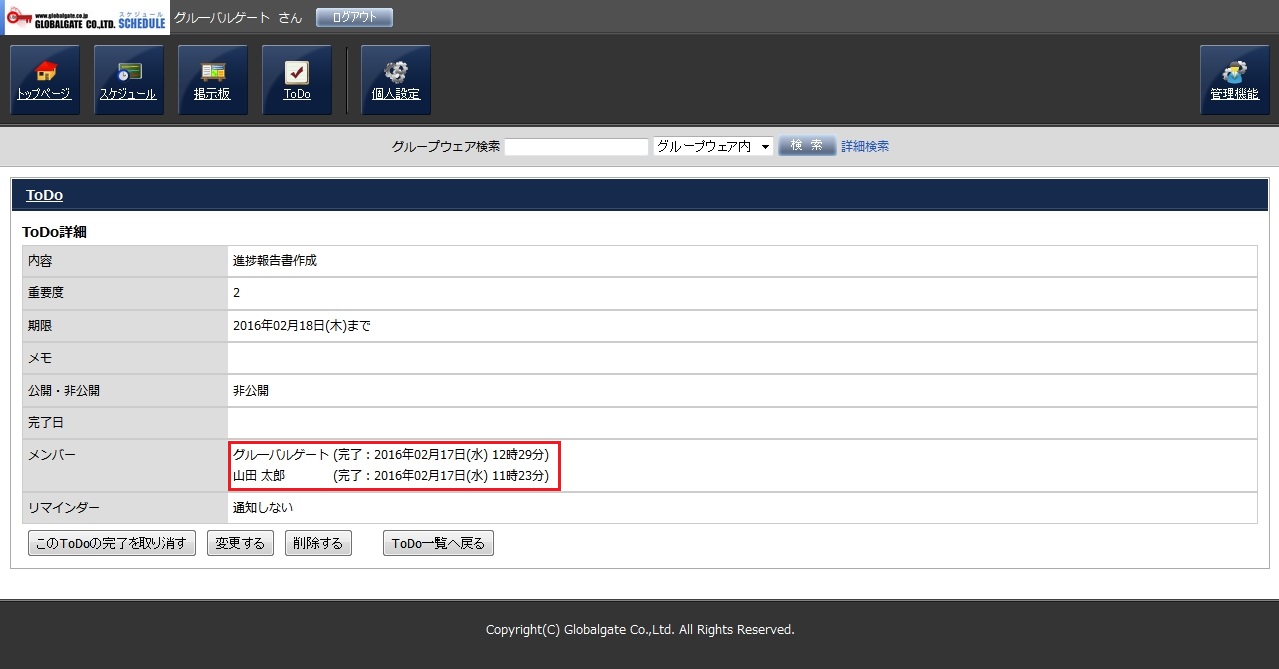This screenshot has height=669, width=1279.
Task: Click the 山田 太郎 member entry
Action: coord(259,476)
